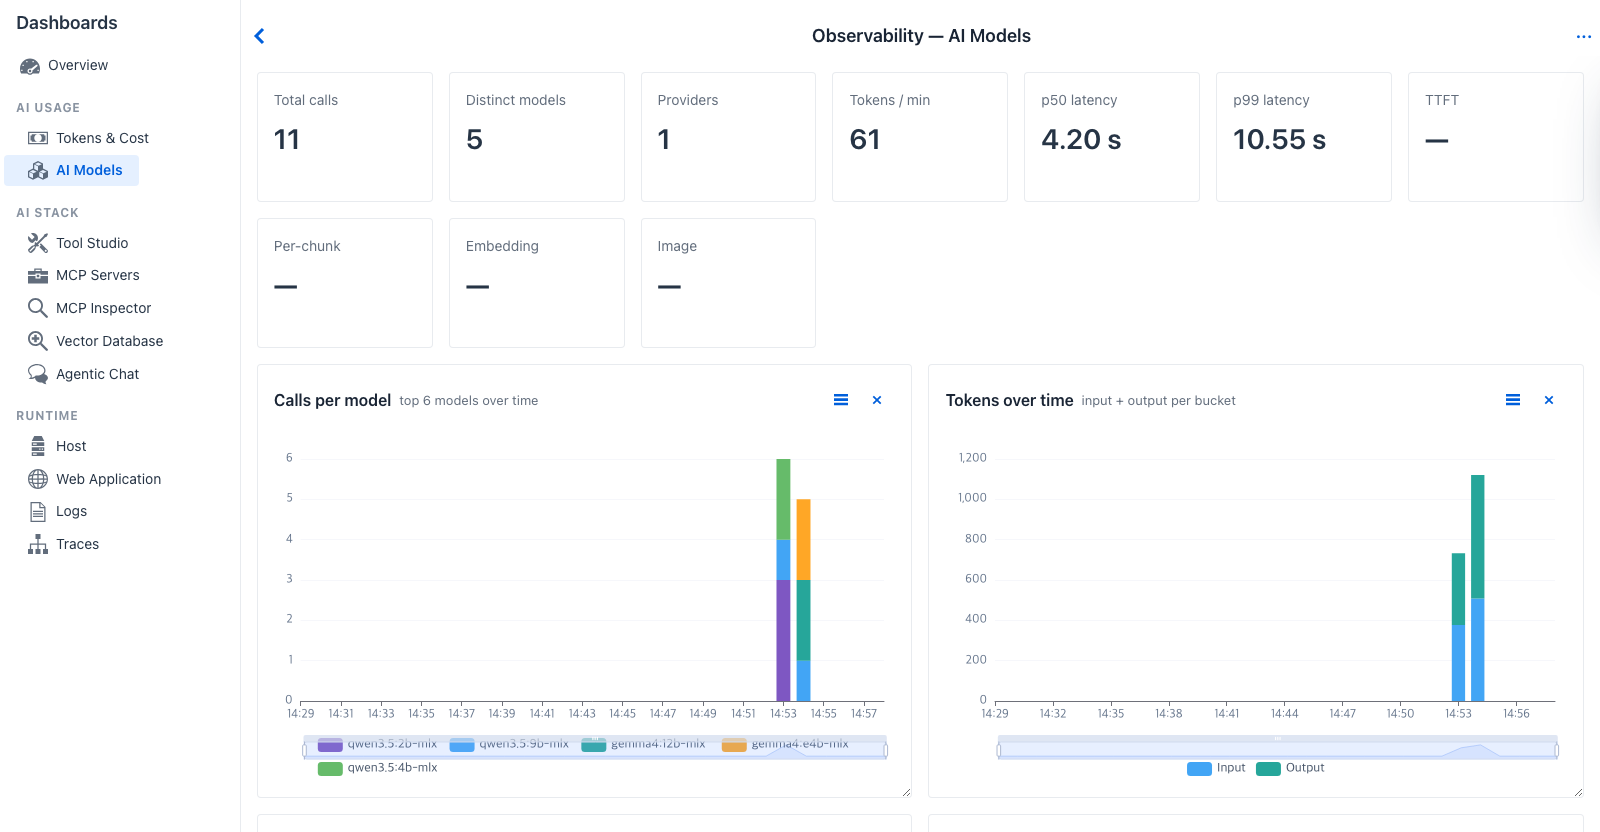1600x832 pixels.
Task: Click the p99 latency card
Action: click(1304, 137)
